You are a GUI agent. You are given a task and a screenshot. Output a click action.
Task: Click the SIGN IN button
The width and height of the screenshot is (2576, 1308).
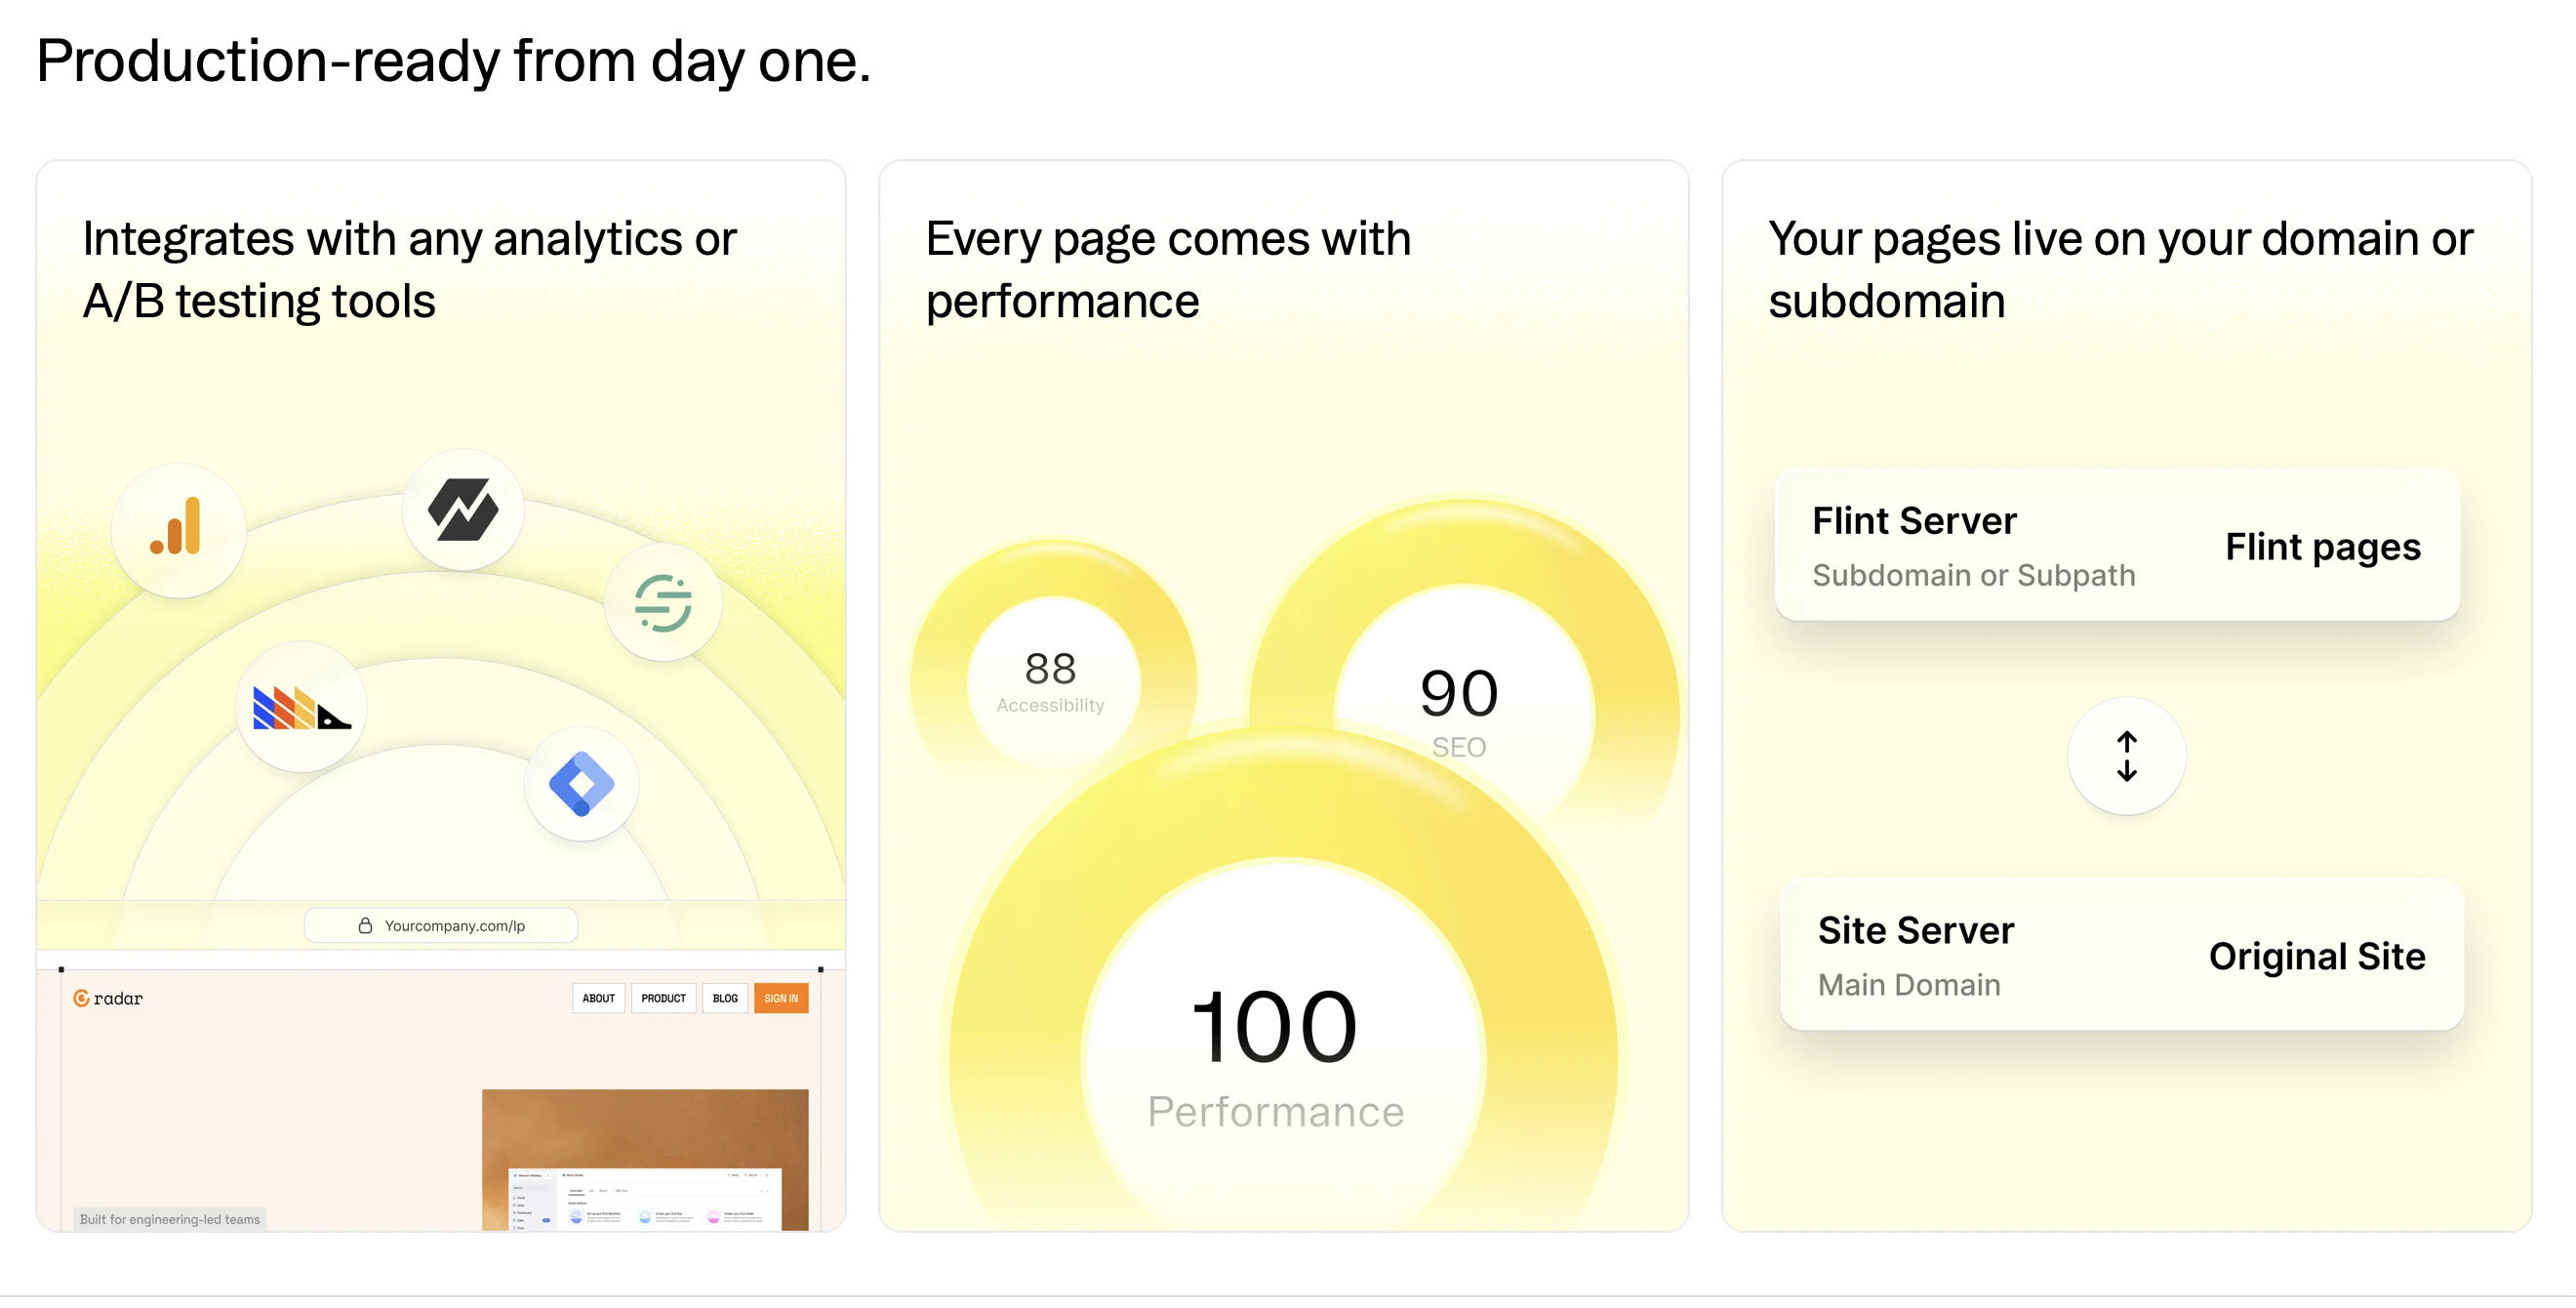tap(781, 997)
